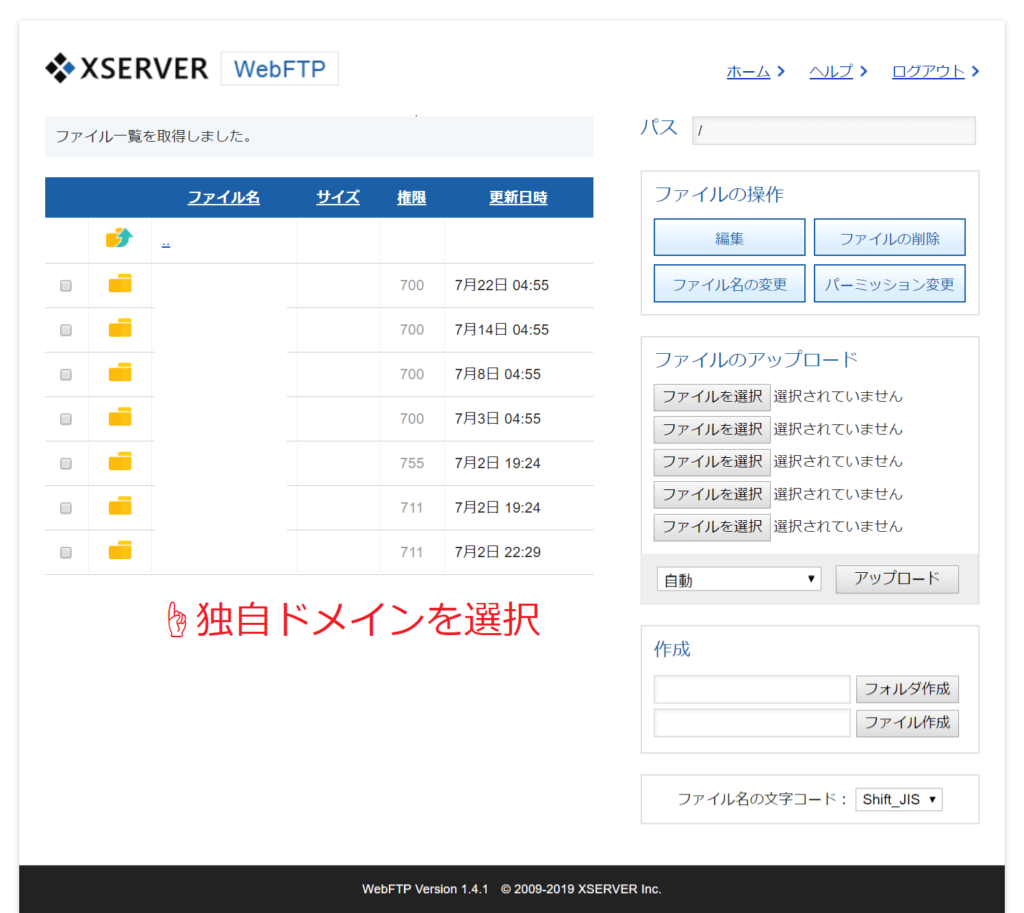Click the フォルダ作成 button
1024x913 pixels.
click(x=907, y=688)
